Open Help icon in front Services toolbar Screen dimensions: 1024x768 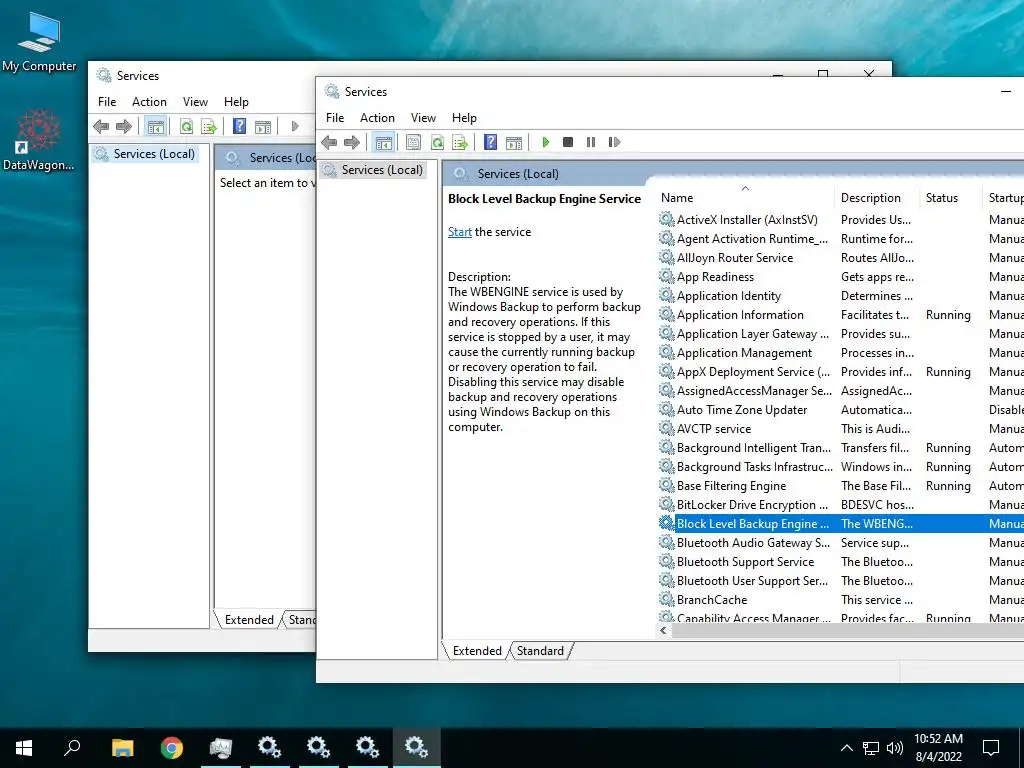click(x=490, y=142)
